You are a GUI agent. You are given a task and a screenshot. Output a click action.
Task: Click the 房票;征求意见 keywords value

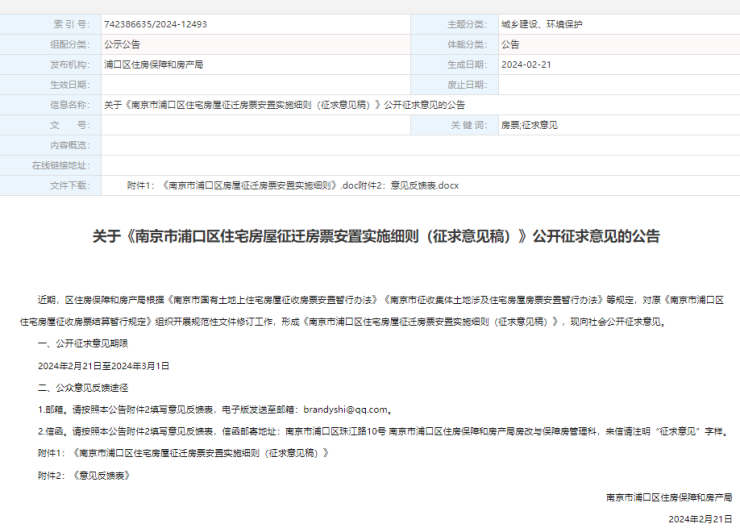tap(529, 125)
